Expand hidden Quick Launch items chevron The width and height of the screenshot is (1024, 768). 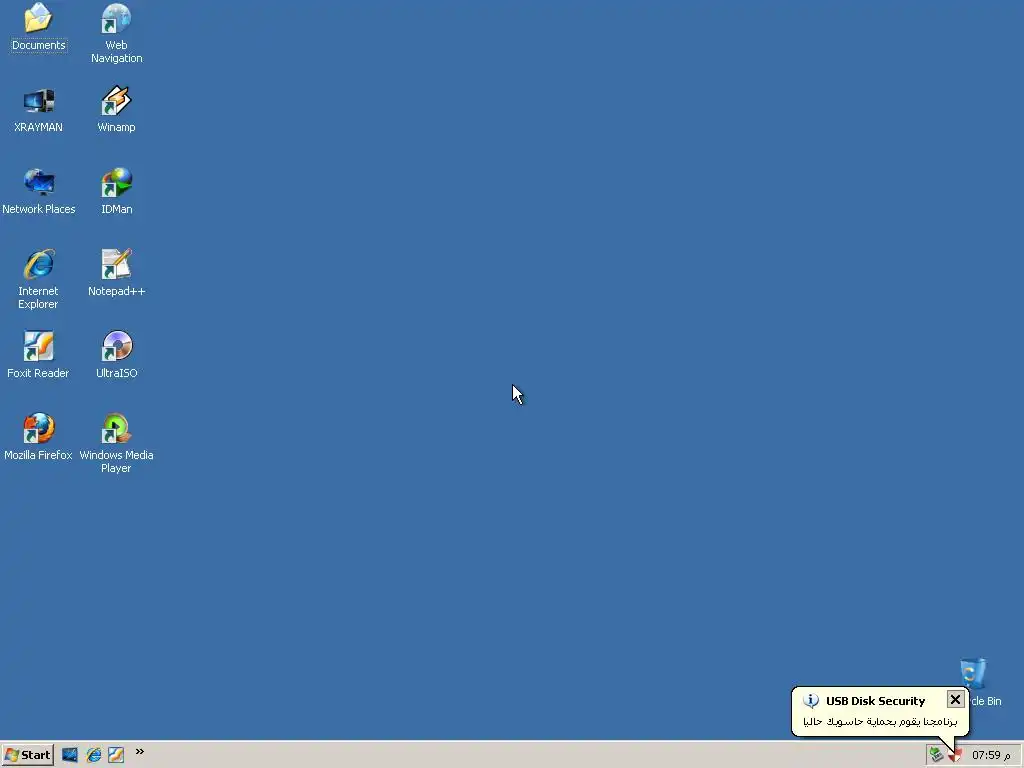140,752
